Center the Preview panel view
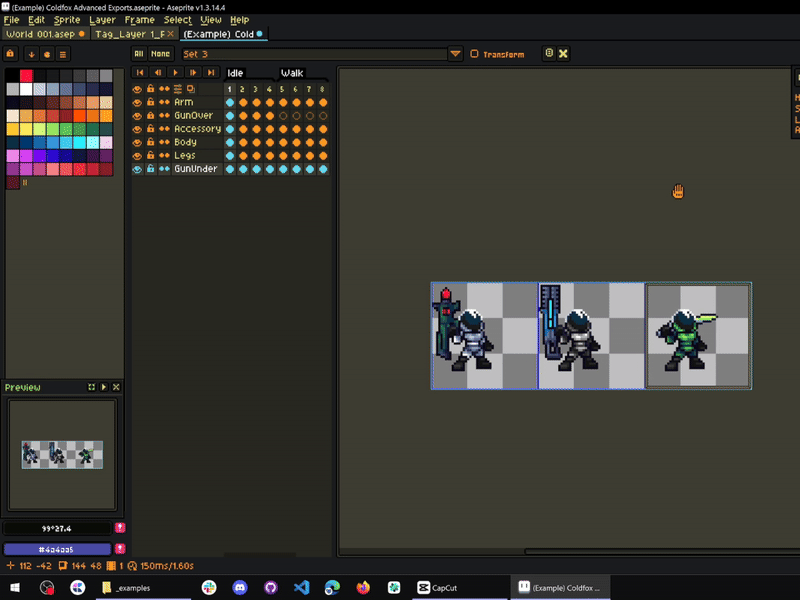Viewport: 800px width, 600px height. click(x=91, y=387)
